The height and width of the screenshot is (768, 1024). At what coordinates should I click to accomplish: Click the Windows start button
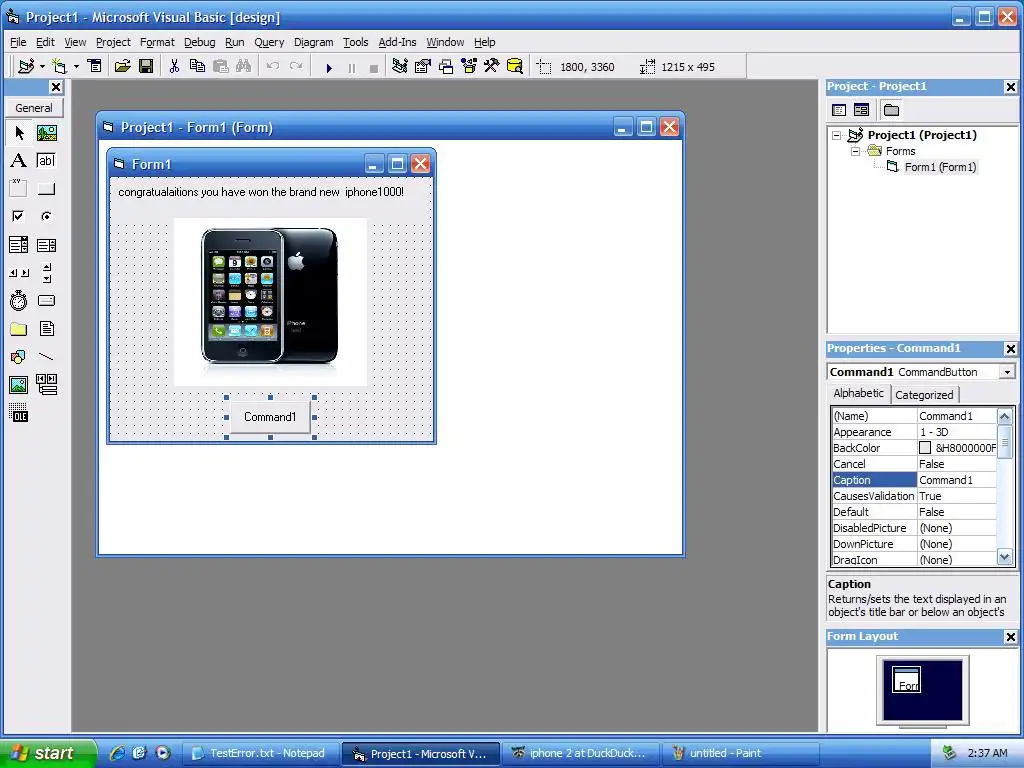click(48, 753)
